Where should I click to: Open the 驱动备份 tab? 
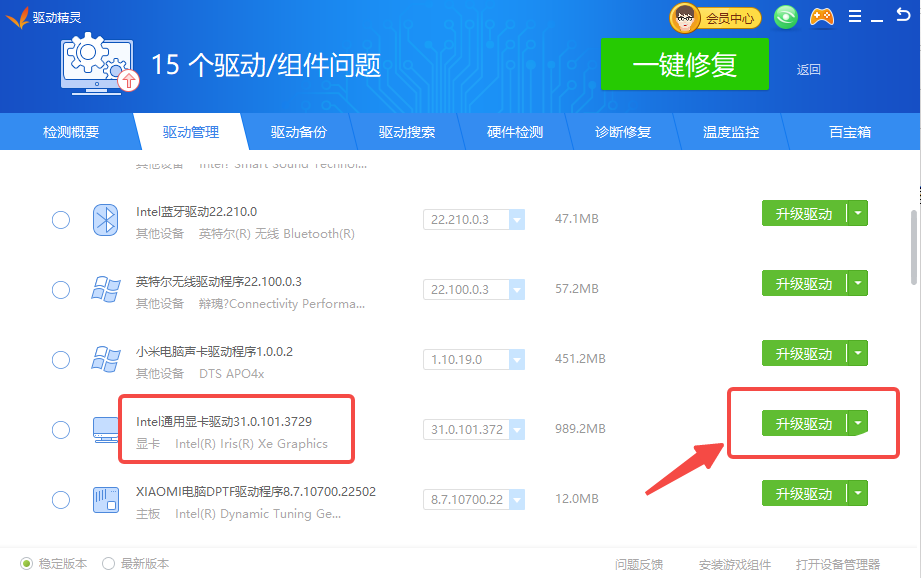tap(298, 132)
